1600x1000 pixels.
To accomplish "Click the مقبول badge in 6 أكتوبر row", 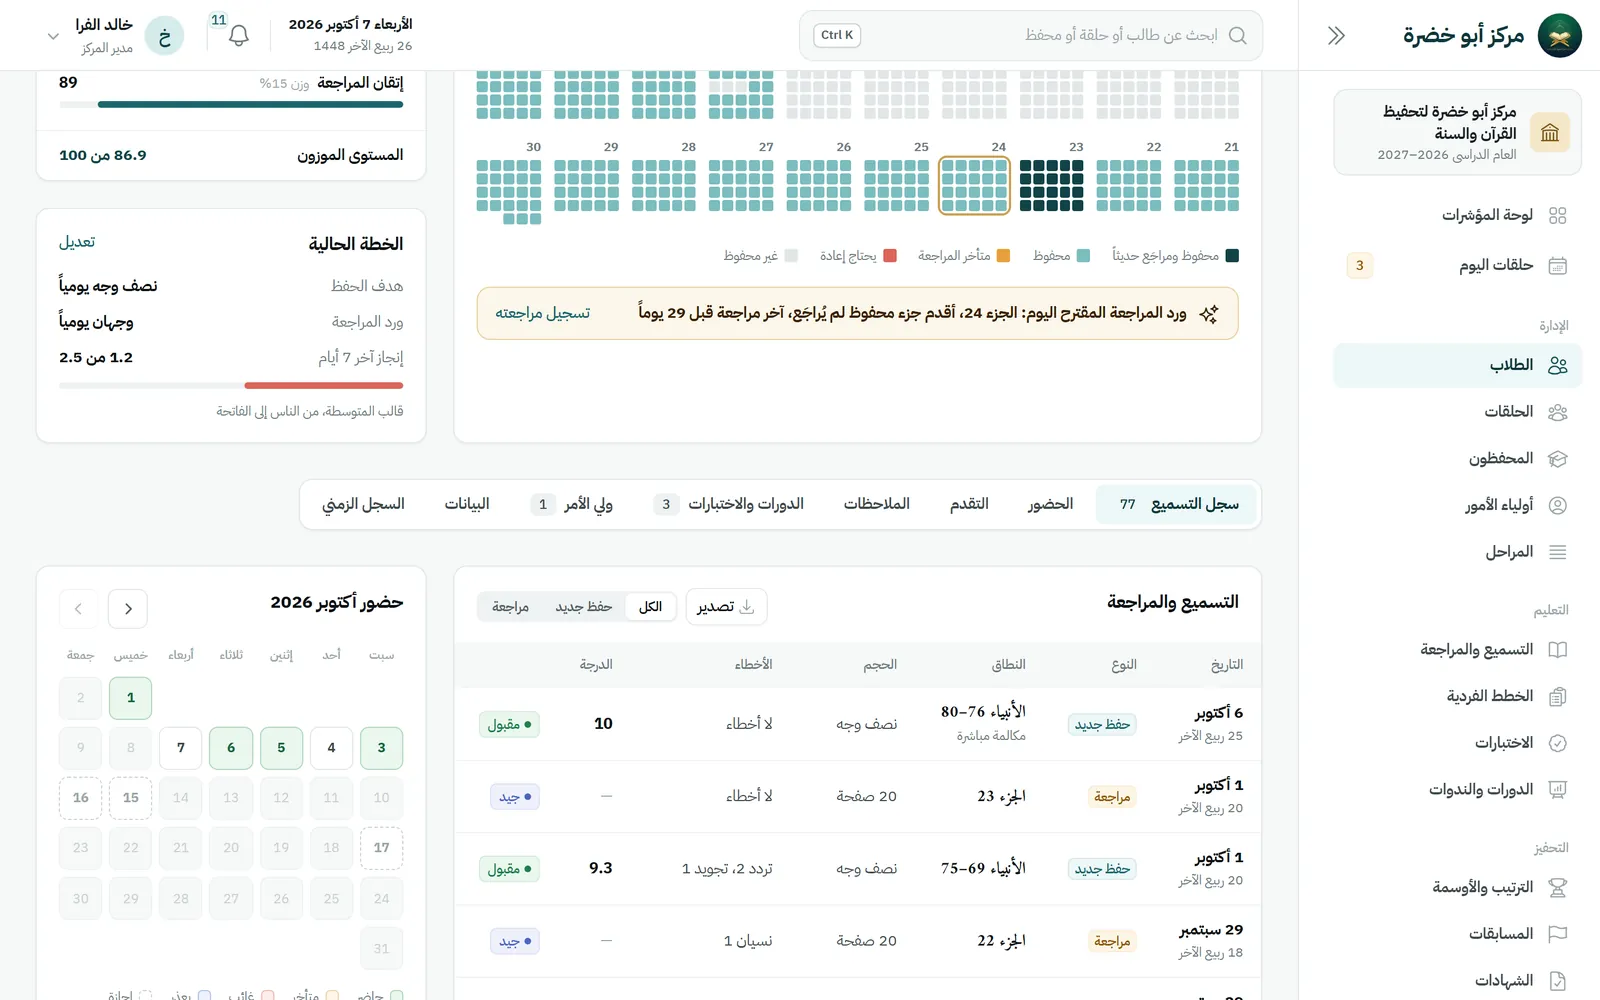I will [x=510, y=724].
